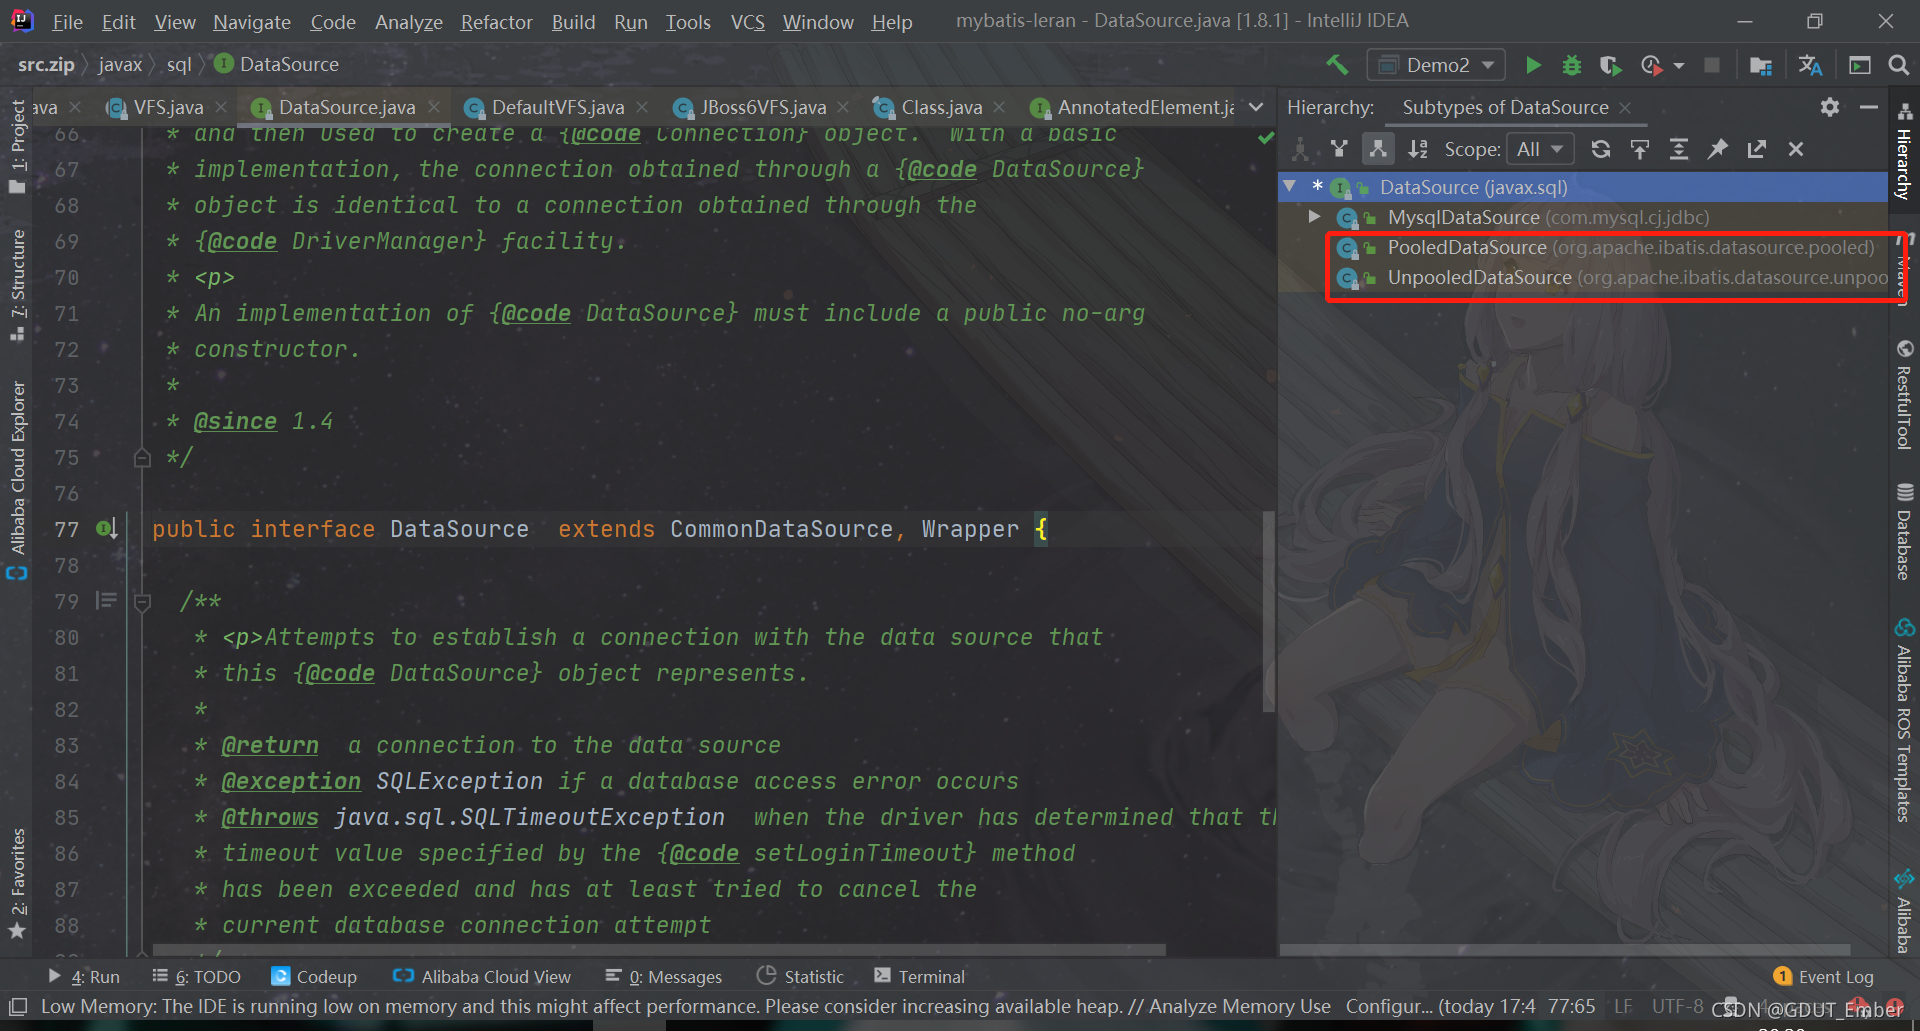Click Autoscroll to Source icon
The image size is (1920, 1031).
[1640, 149]
